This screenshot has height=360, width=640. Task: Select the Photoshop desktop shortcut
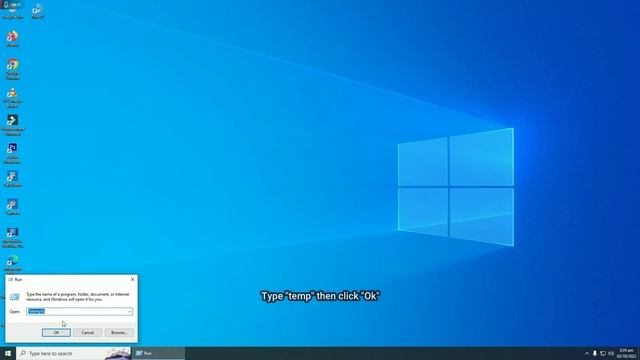(x=12, y=153)
